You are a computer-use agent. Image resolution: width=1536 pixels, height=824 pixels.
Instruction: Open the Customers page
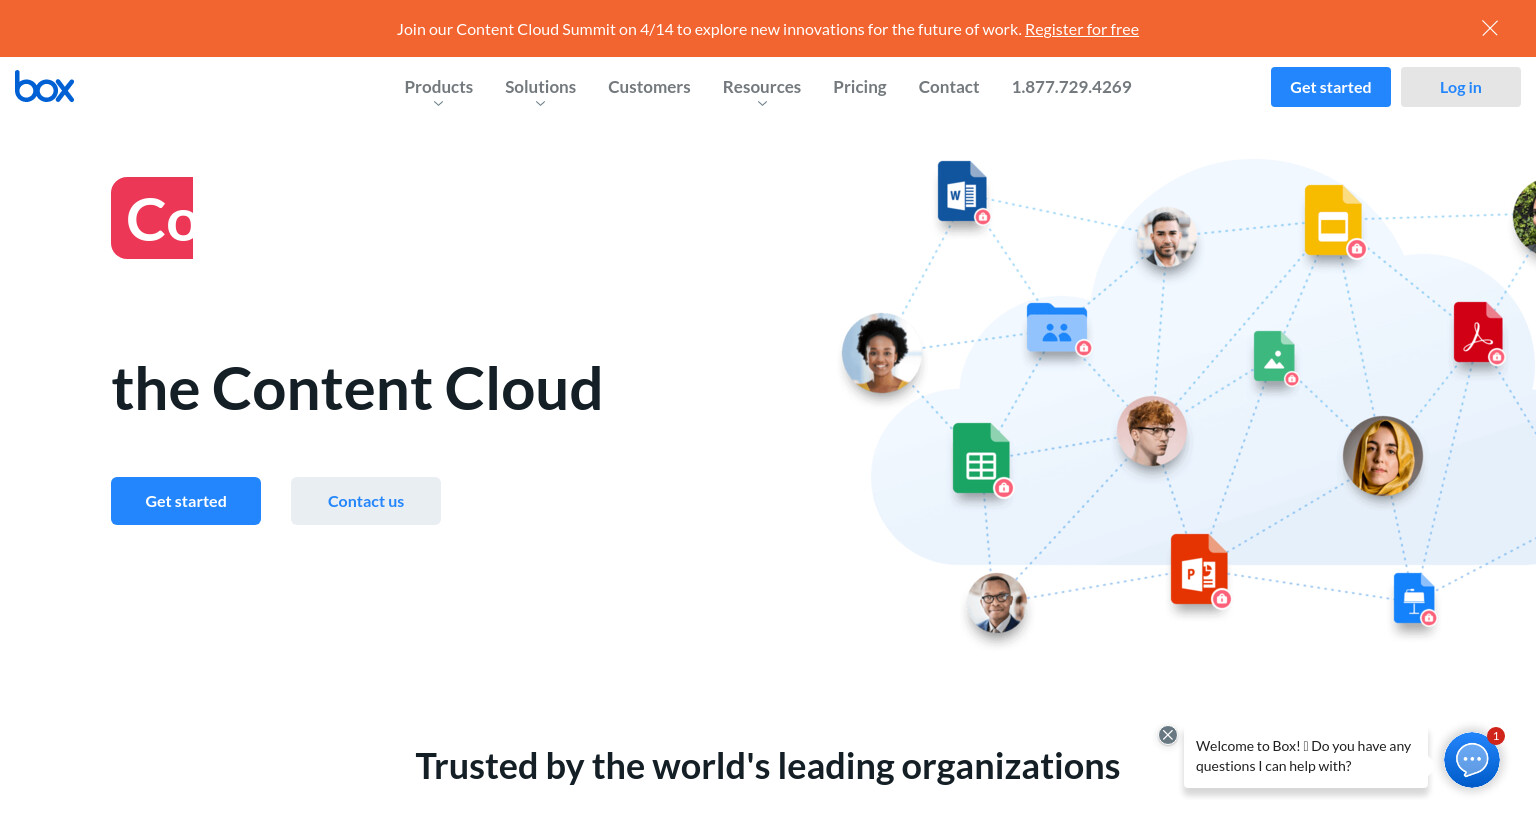(x=649, y=87)
